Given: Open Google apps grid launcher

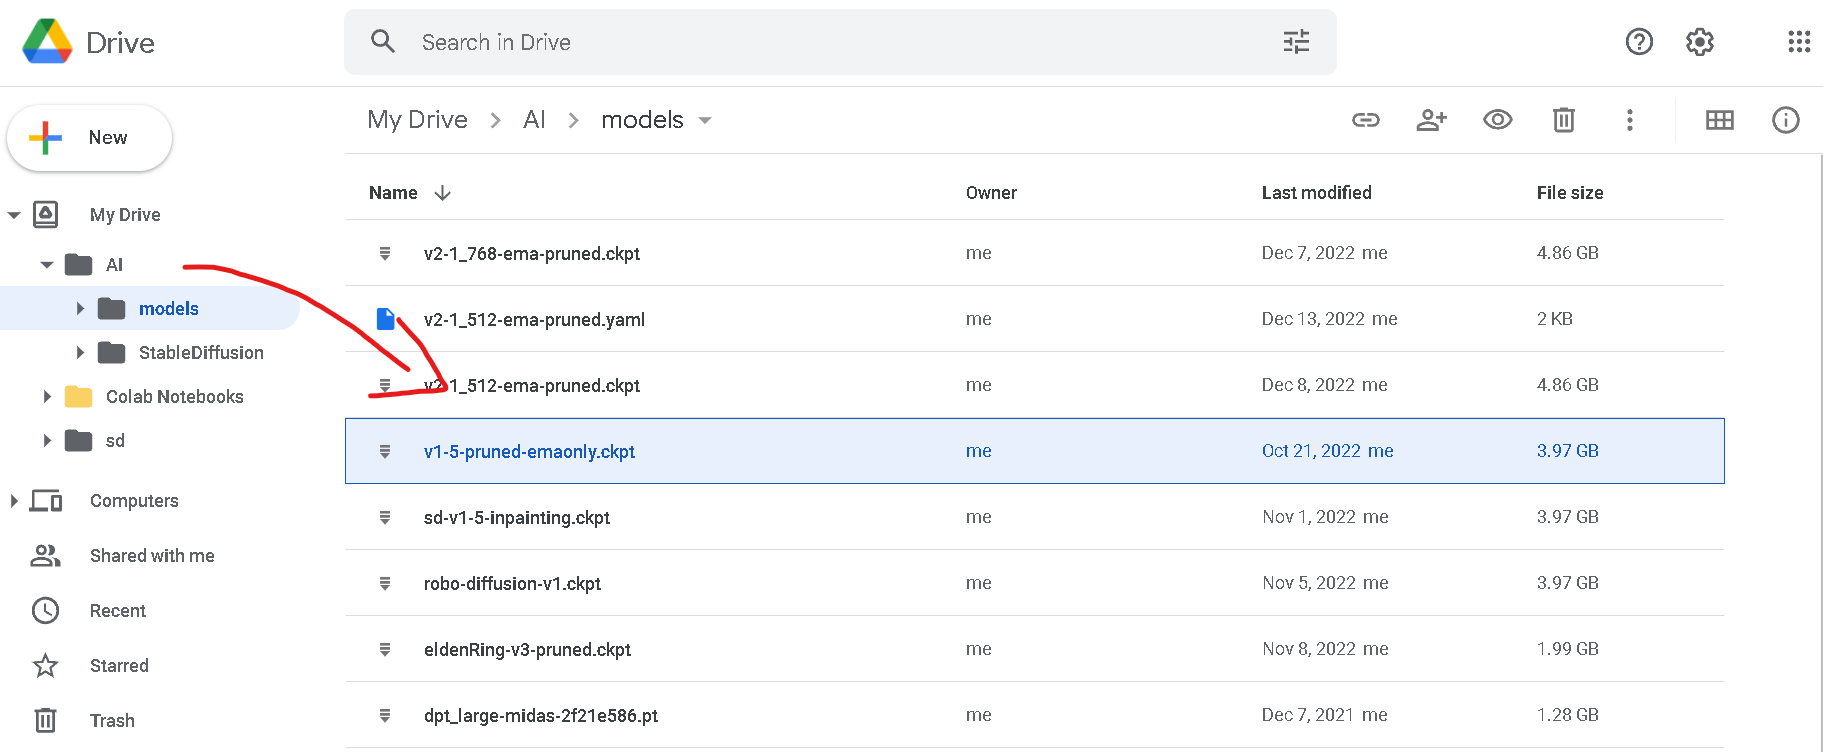Looking at the screenshot, I should [1799, 41].
